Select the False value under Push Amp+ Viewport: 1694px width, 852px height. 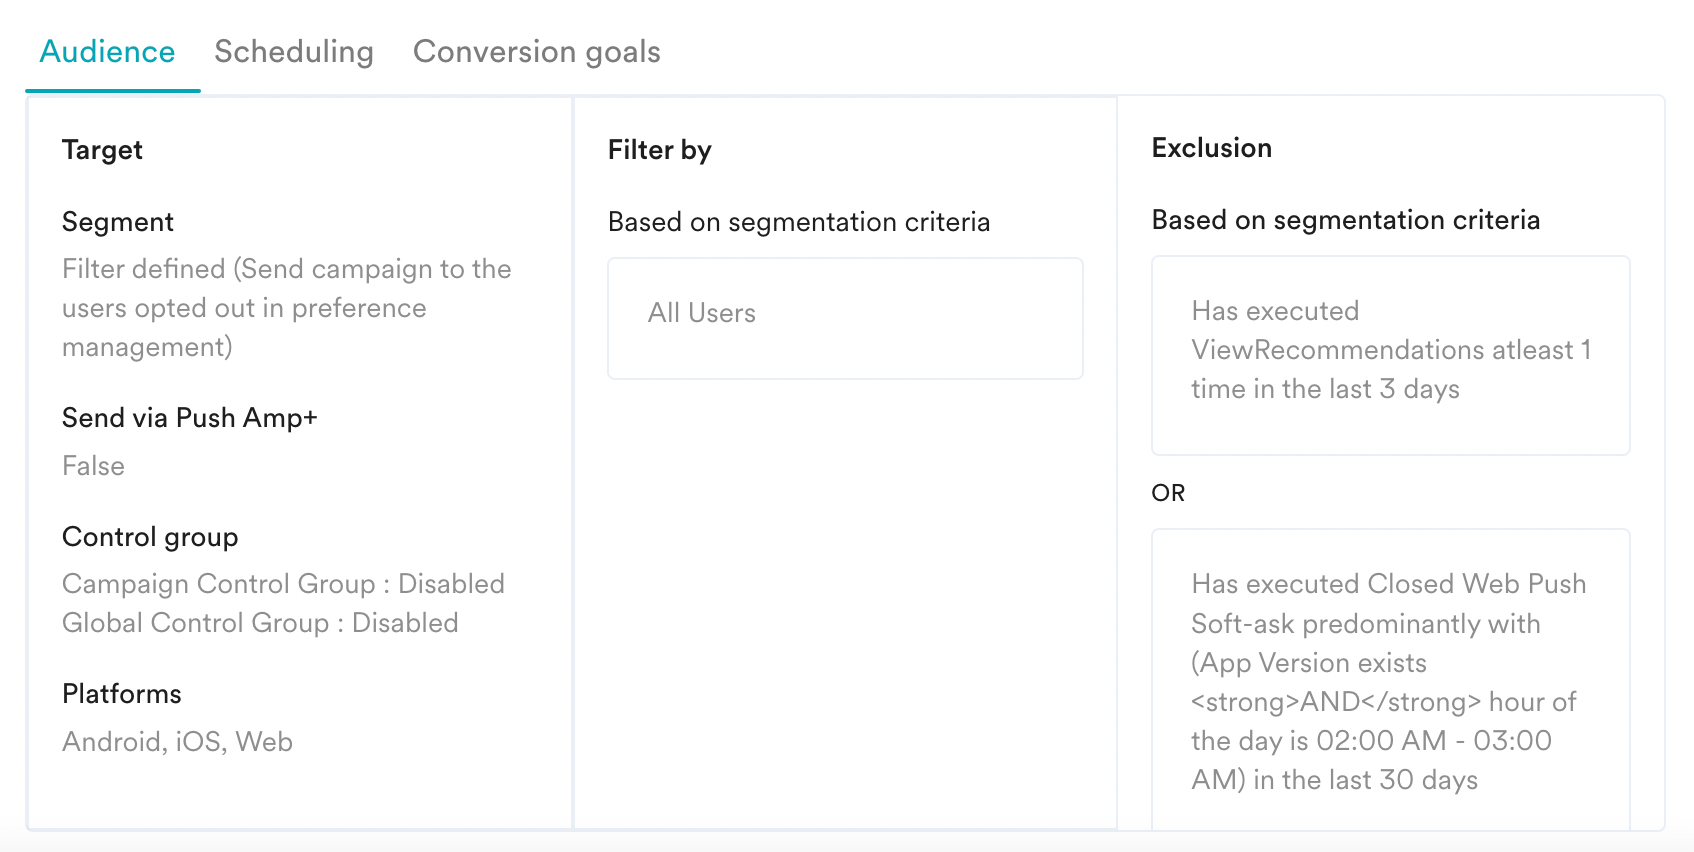pos(93,466)
